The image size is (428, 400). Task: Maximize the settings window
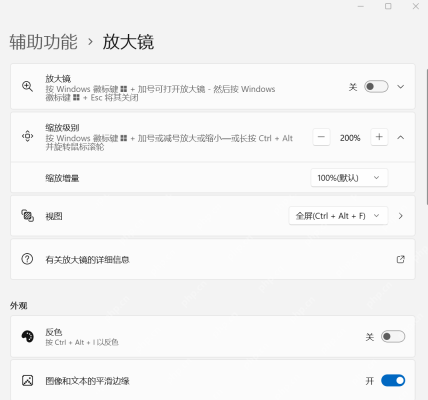point(388,6)
